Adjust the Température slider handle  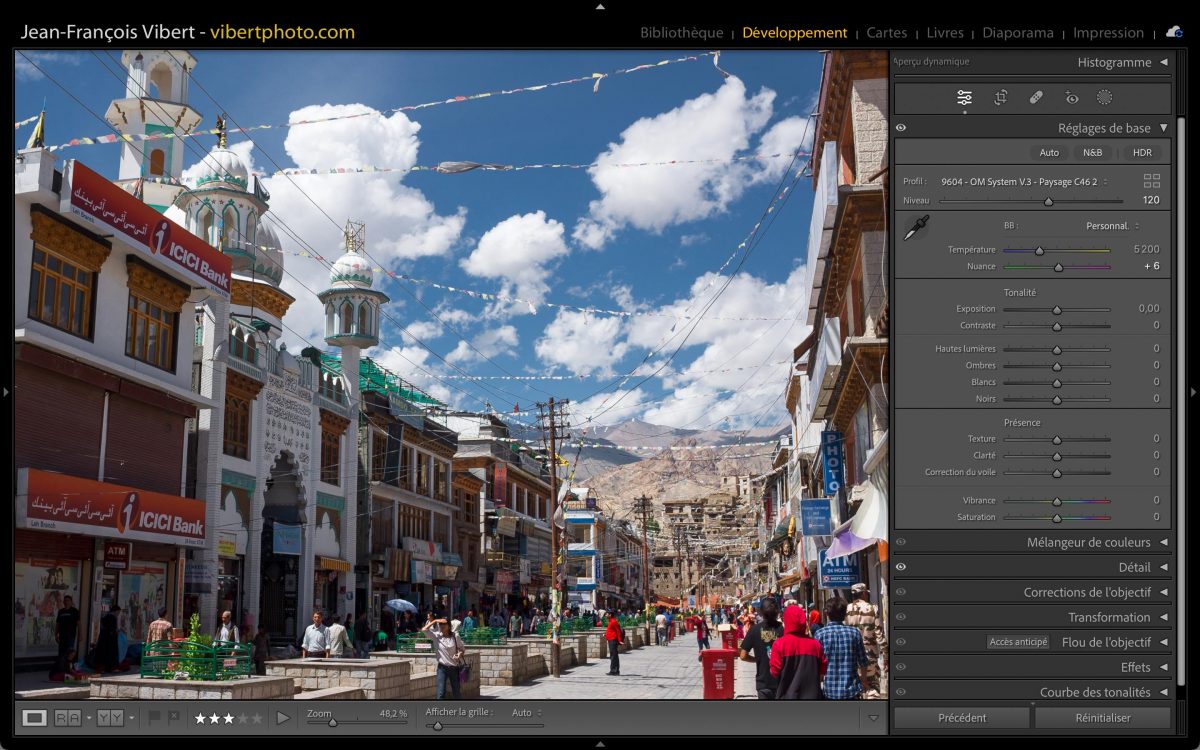point(1039,250)
